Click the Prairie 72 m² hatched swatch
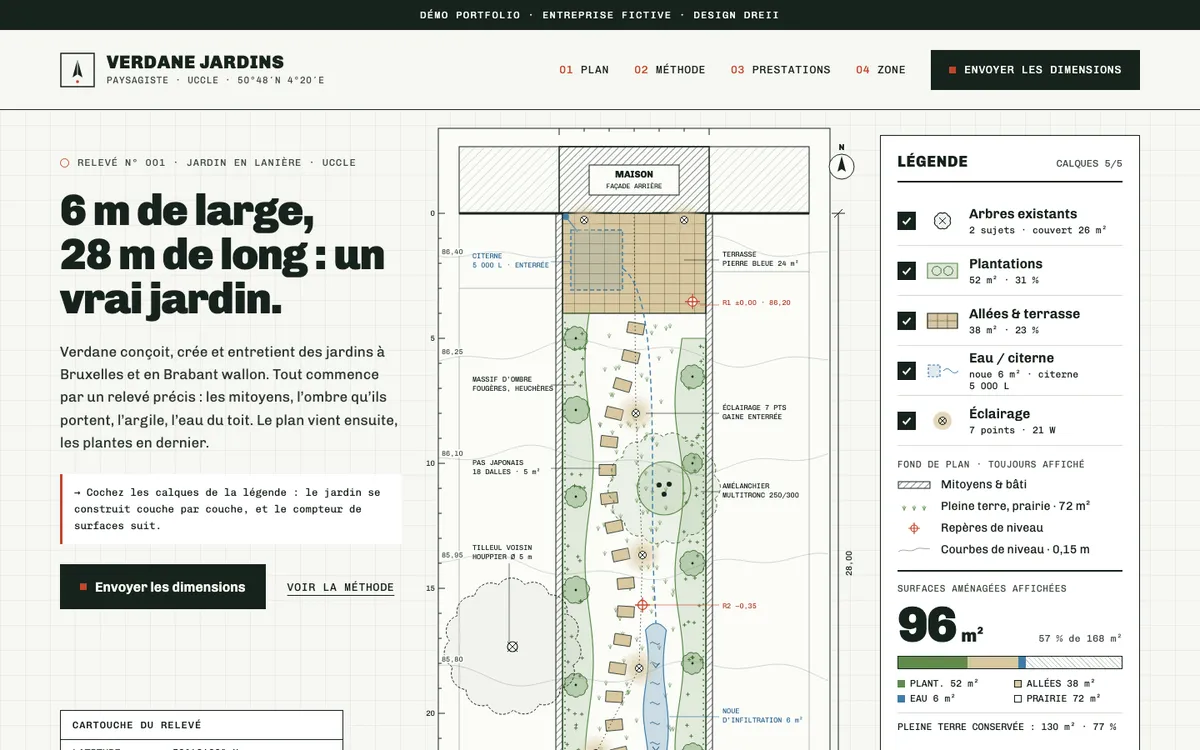This screenshot has width=1200, height=750. coord(1019,698)
